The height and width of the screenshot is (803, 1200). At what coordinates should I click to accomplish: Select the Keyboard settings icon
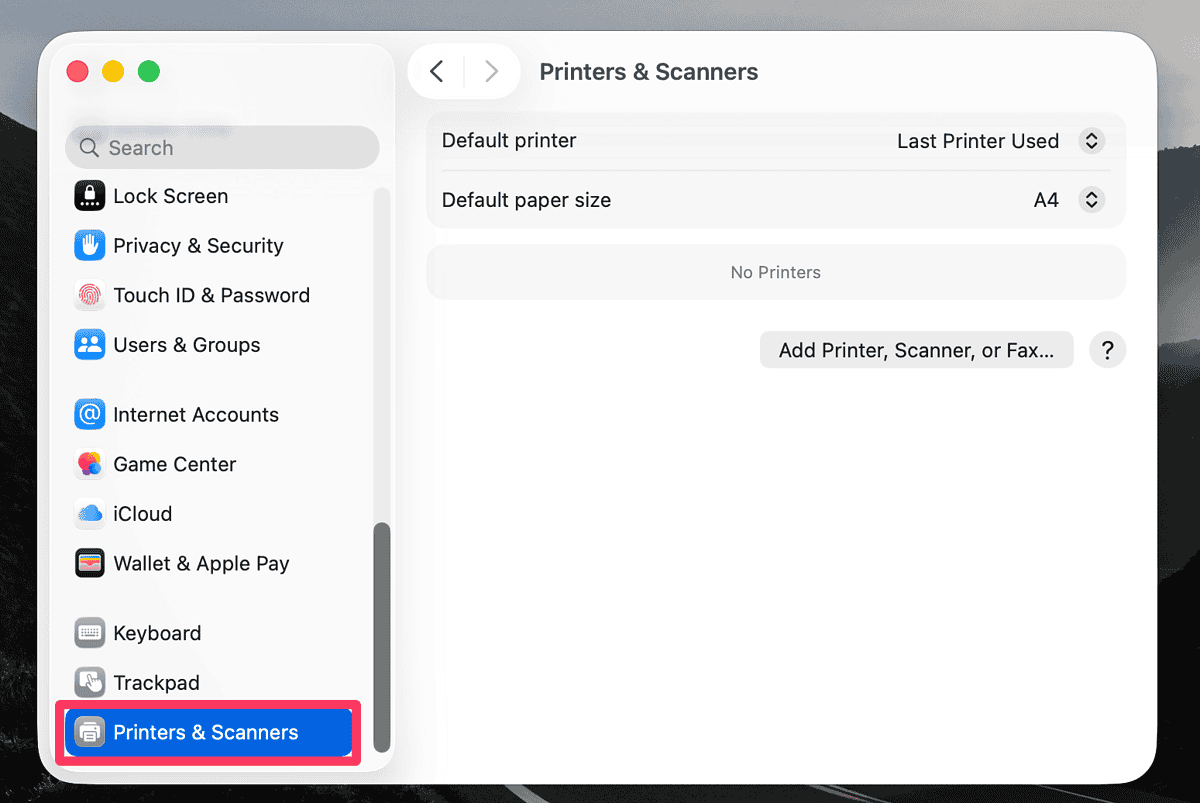click(89, 632)
